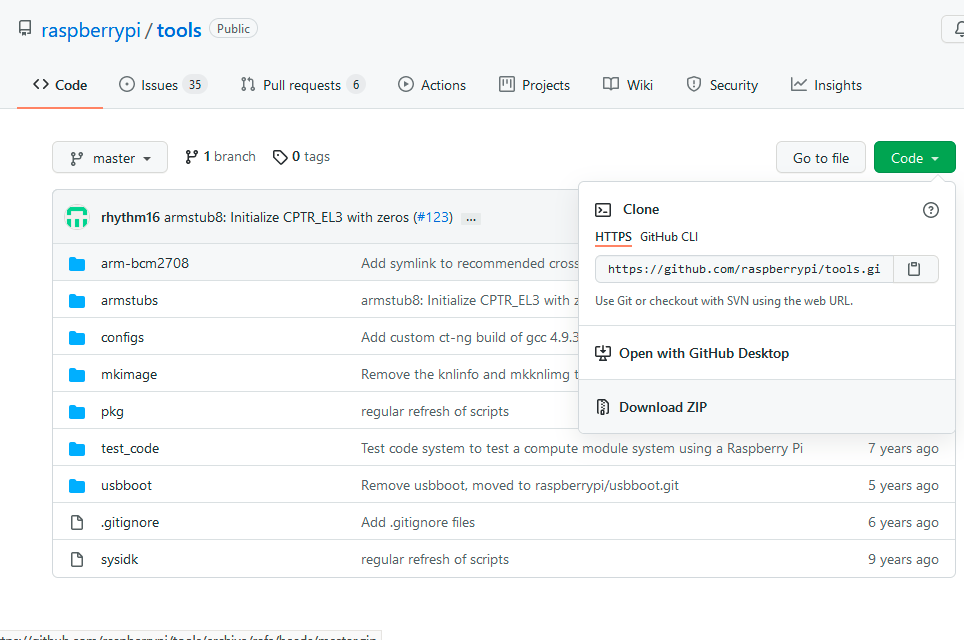Click the .gitignore file icon
964x640 pixels.
(77, 523)
